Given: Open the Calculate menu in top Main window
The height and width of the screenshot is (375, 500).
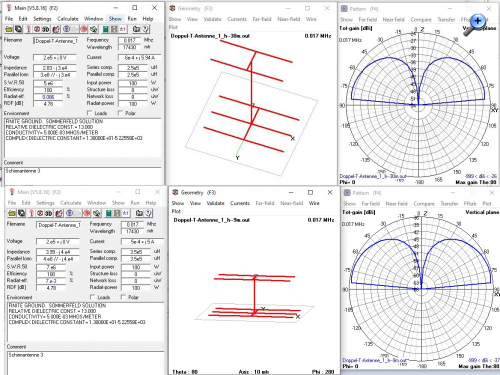Looking at the screenshot, I should click(x=68, y=19).
